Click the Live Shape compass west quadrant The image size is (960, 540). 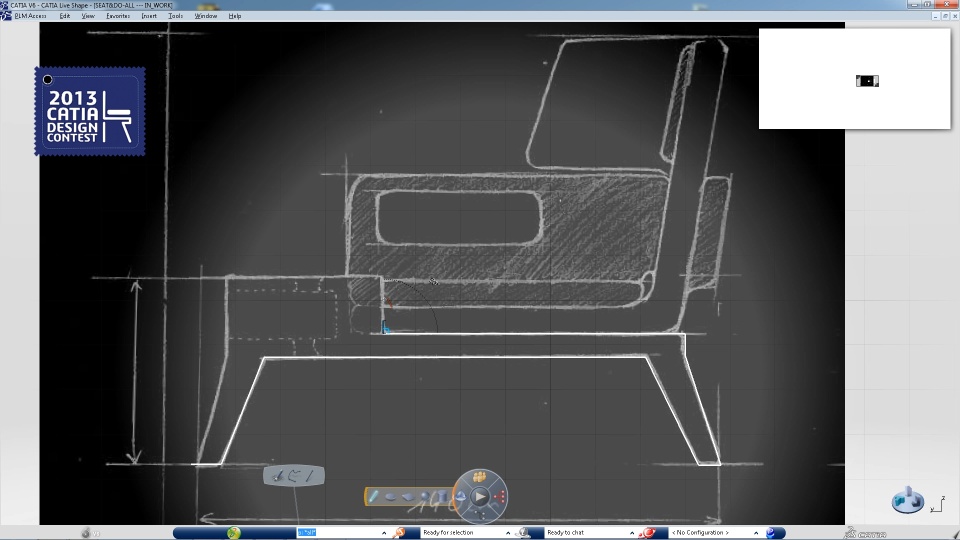click(x=461, y=497)
